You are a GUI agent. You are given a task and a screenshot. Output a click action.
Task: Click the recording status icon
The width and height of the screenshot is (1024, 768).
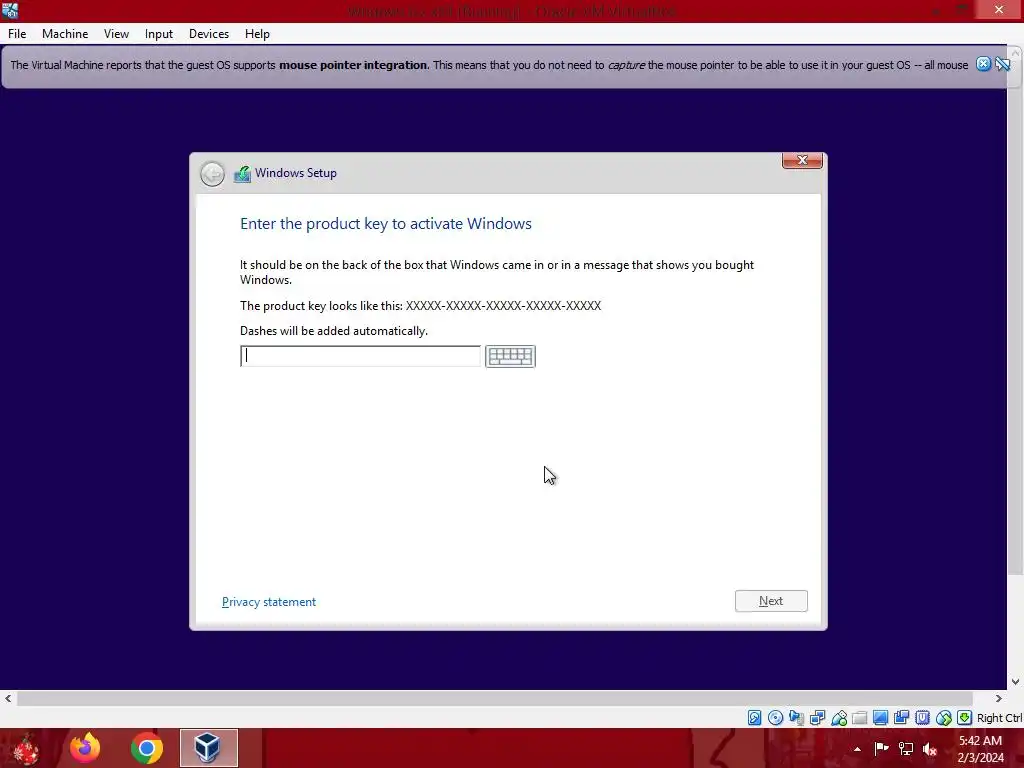[x=901, y=718]
